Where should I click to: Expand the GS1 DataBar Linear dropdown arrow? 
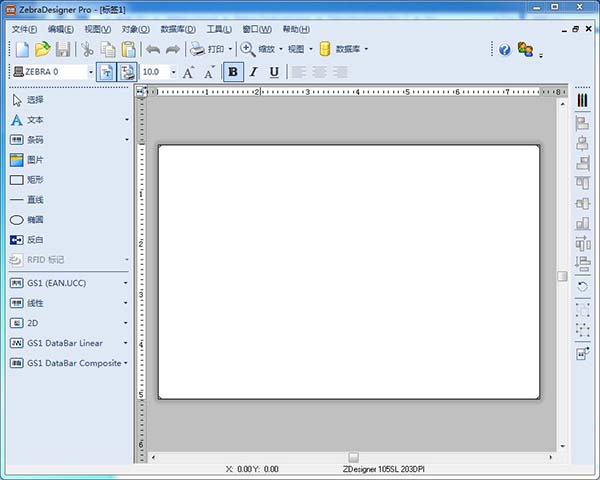tap(126, 343)
